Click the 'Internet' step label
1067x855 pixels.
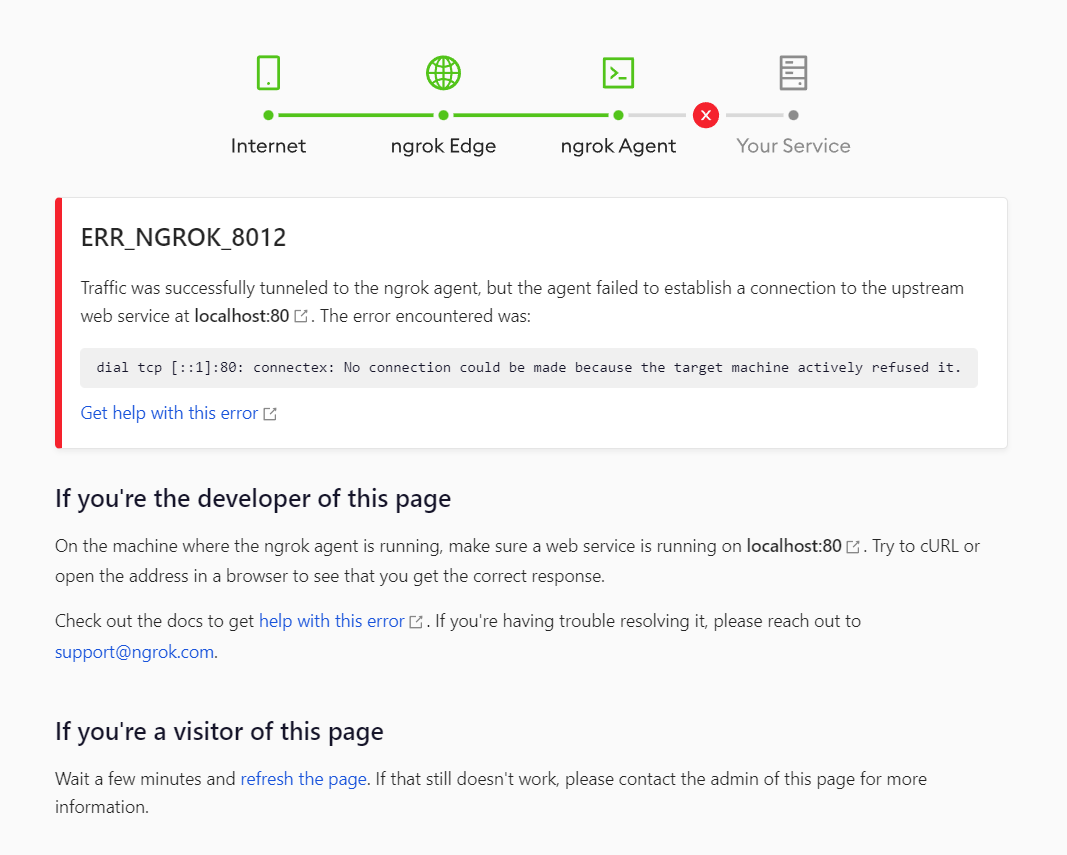[268, 146]
